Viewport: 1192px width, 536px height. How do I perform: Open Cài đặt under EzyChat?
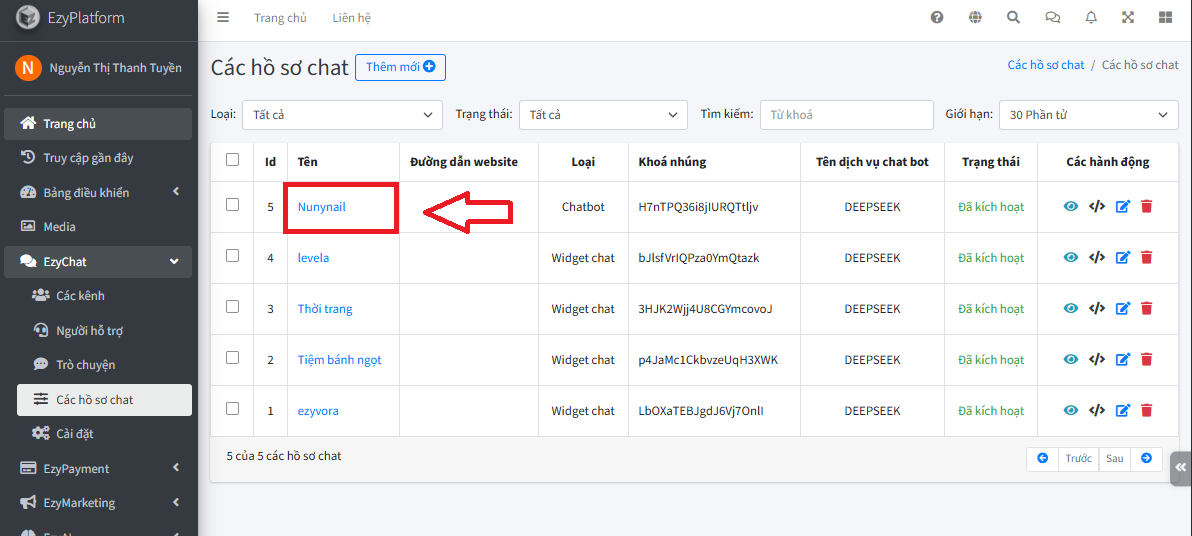pos(104,434)
